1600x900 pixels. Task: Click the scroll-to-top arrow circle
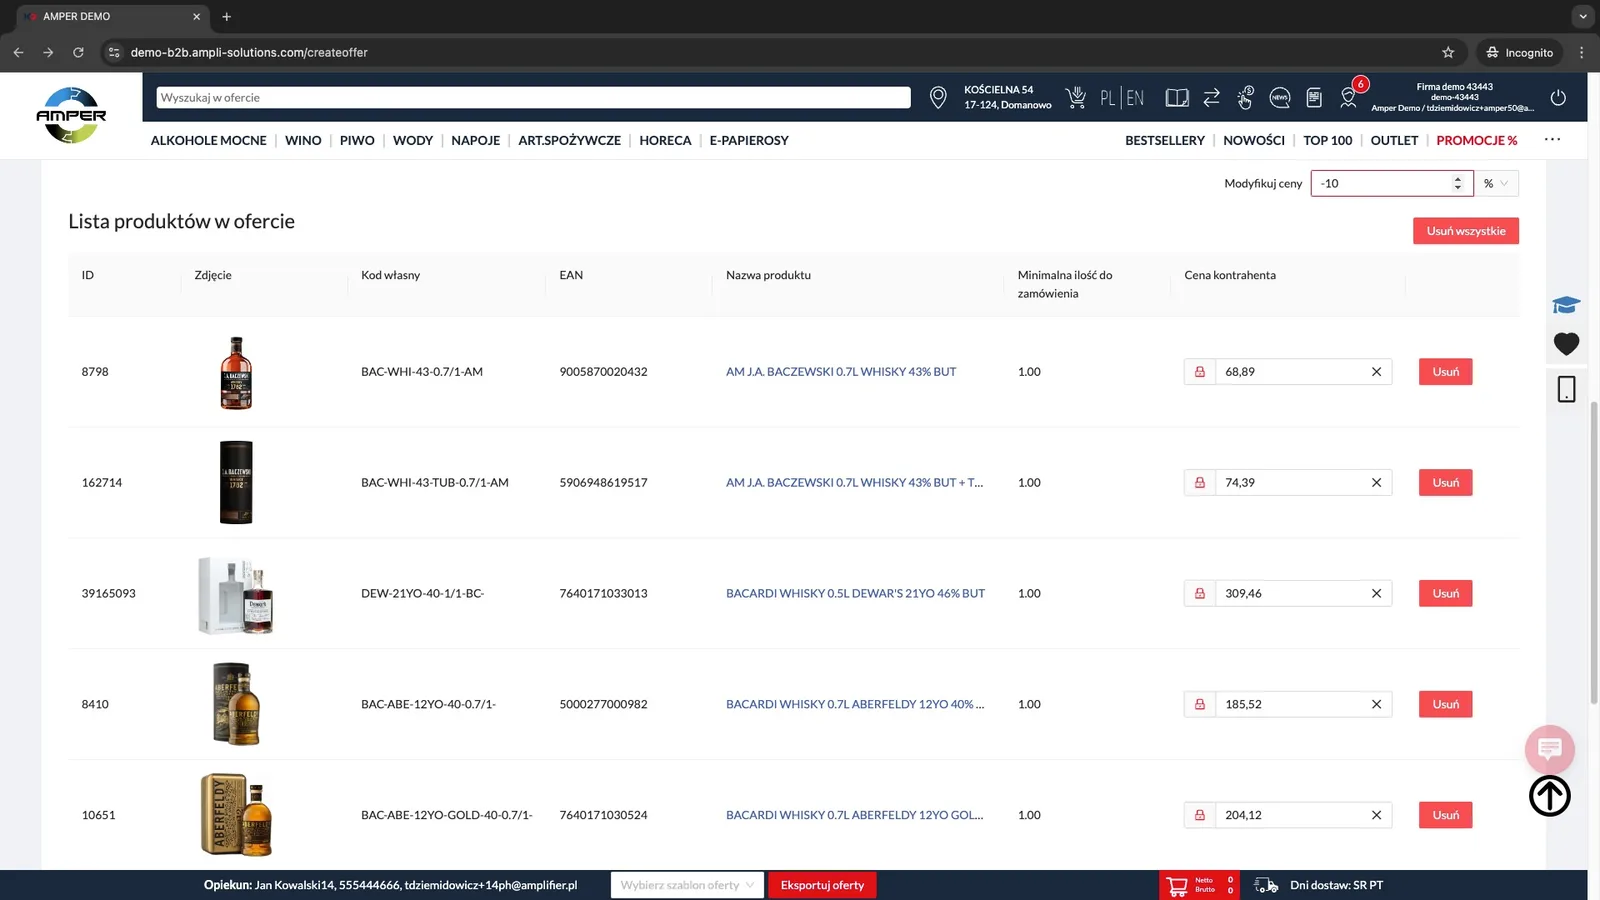1550,796
